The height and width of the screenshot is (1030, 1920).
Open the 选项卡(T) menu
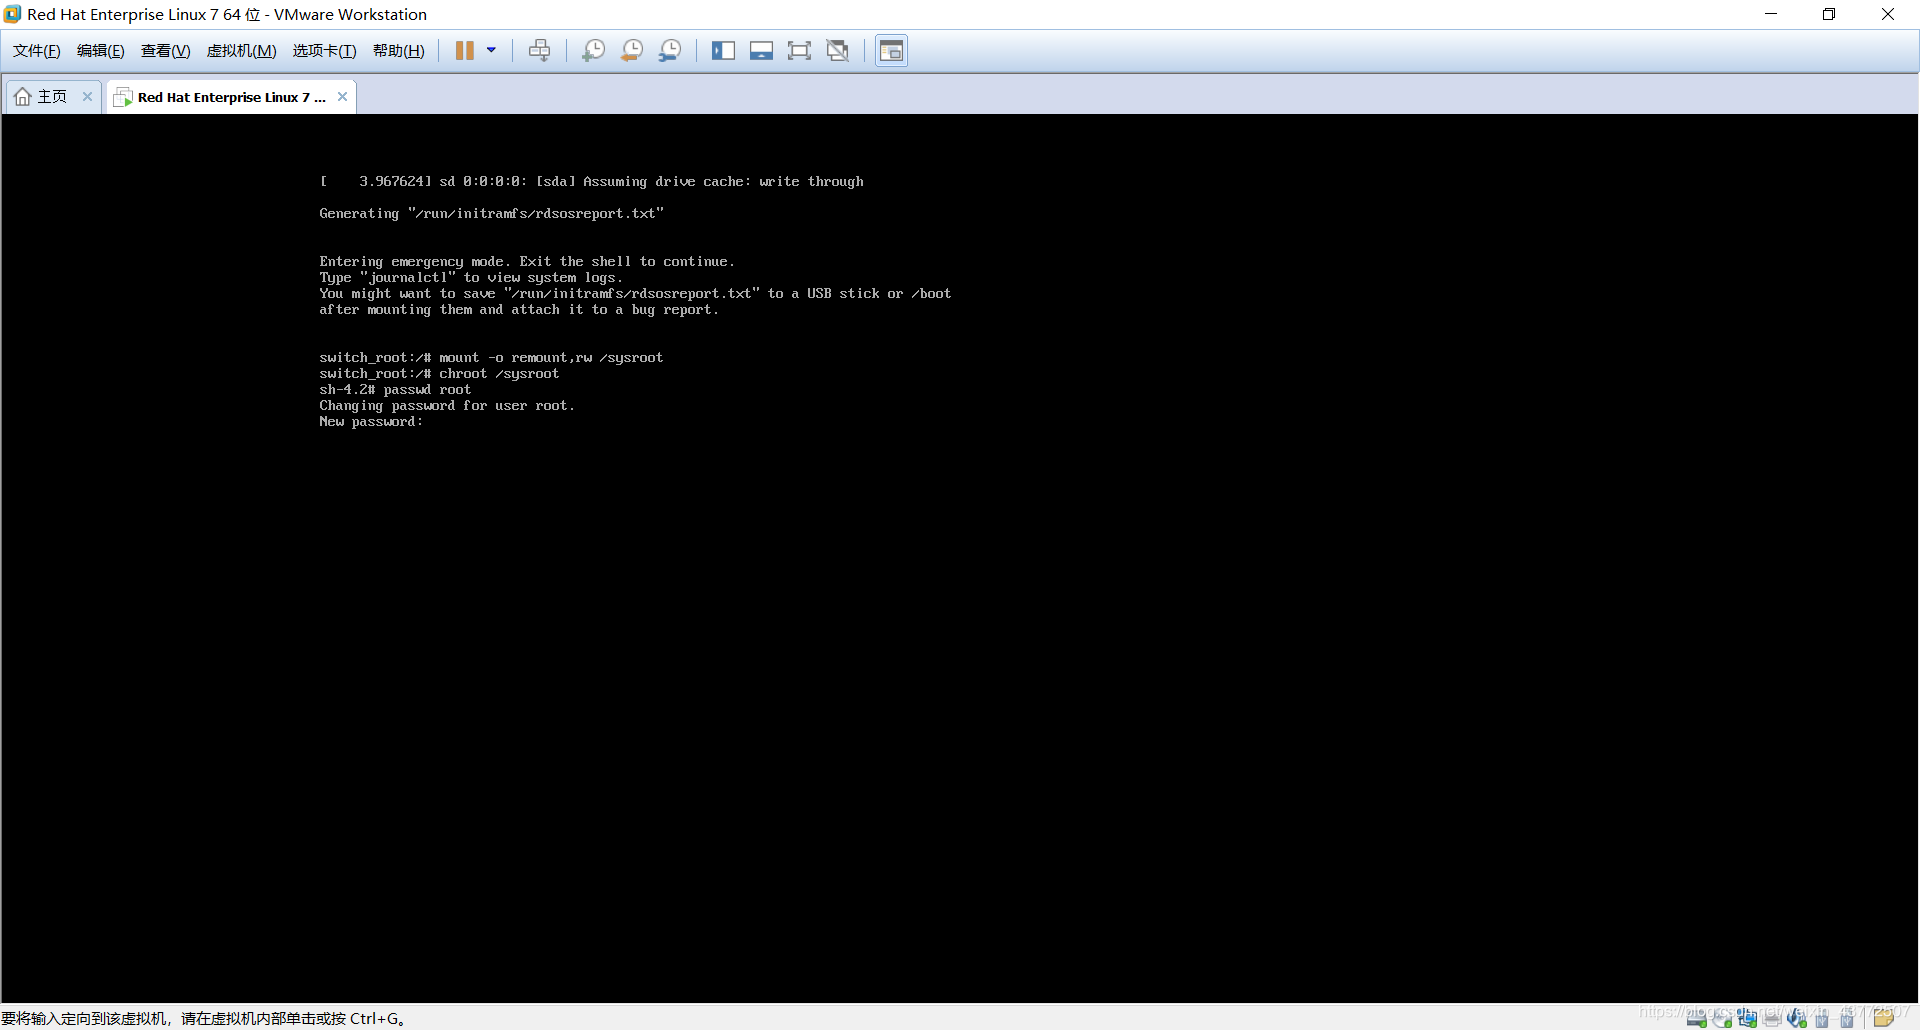click(324, 51)
